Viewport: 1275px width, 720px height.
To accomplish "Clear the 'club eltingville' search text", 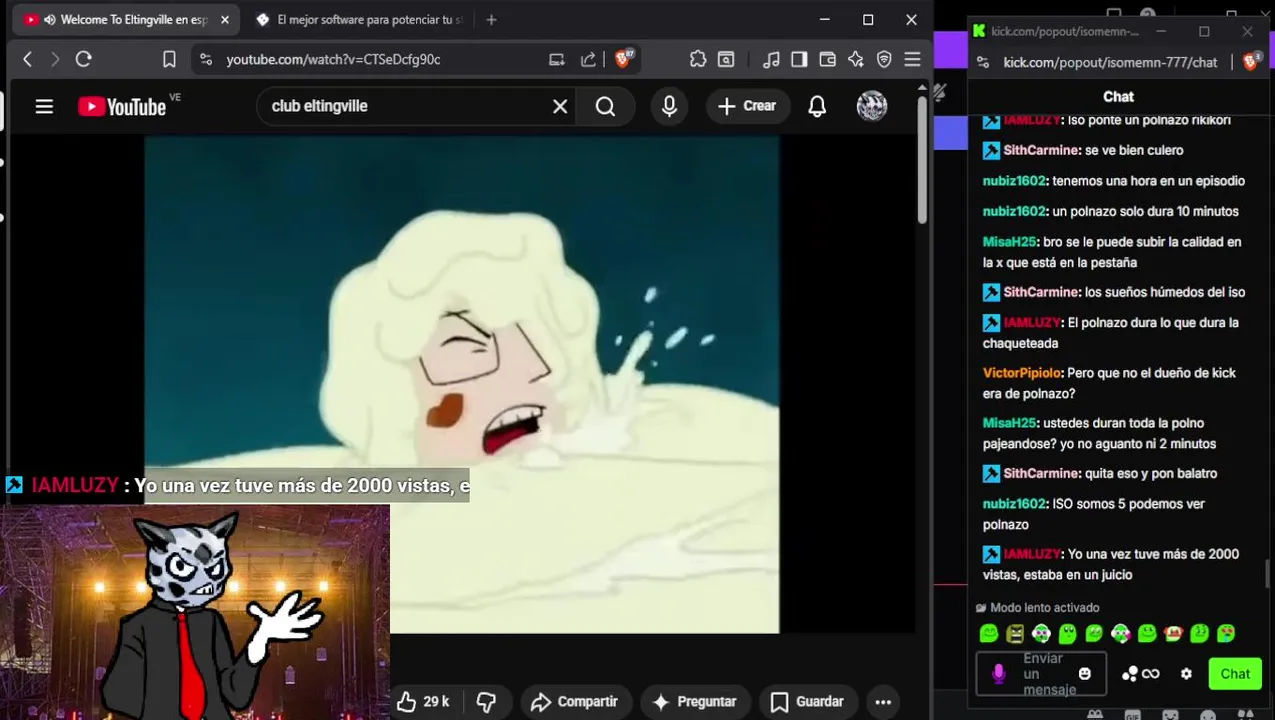I will click(x=560, y=106).
